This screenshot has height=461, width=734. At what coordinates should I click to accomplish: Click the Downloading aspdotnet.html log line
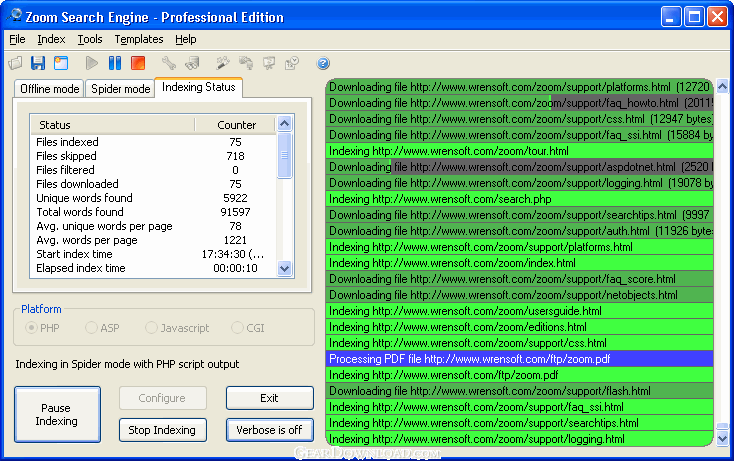point(520,167)
